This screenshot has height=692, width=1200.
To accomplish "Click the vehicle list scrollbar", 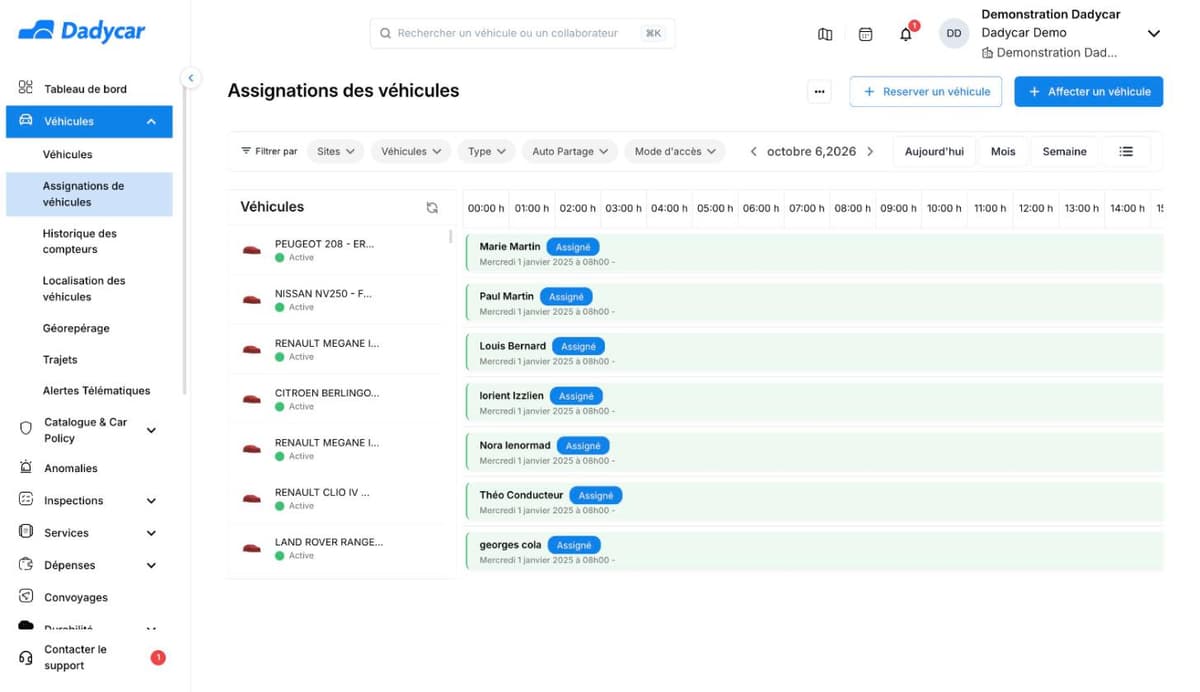I will coord(450,237).
